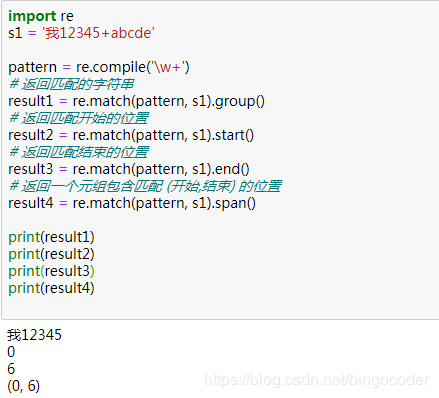Click the result3 end() assignment line
Screen dimensions: 439x398
(129, 169)
